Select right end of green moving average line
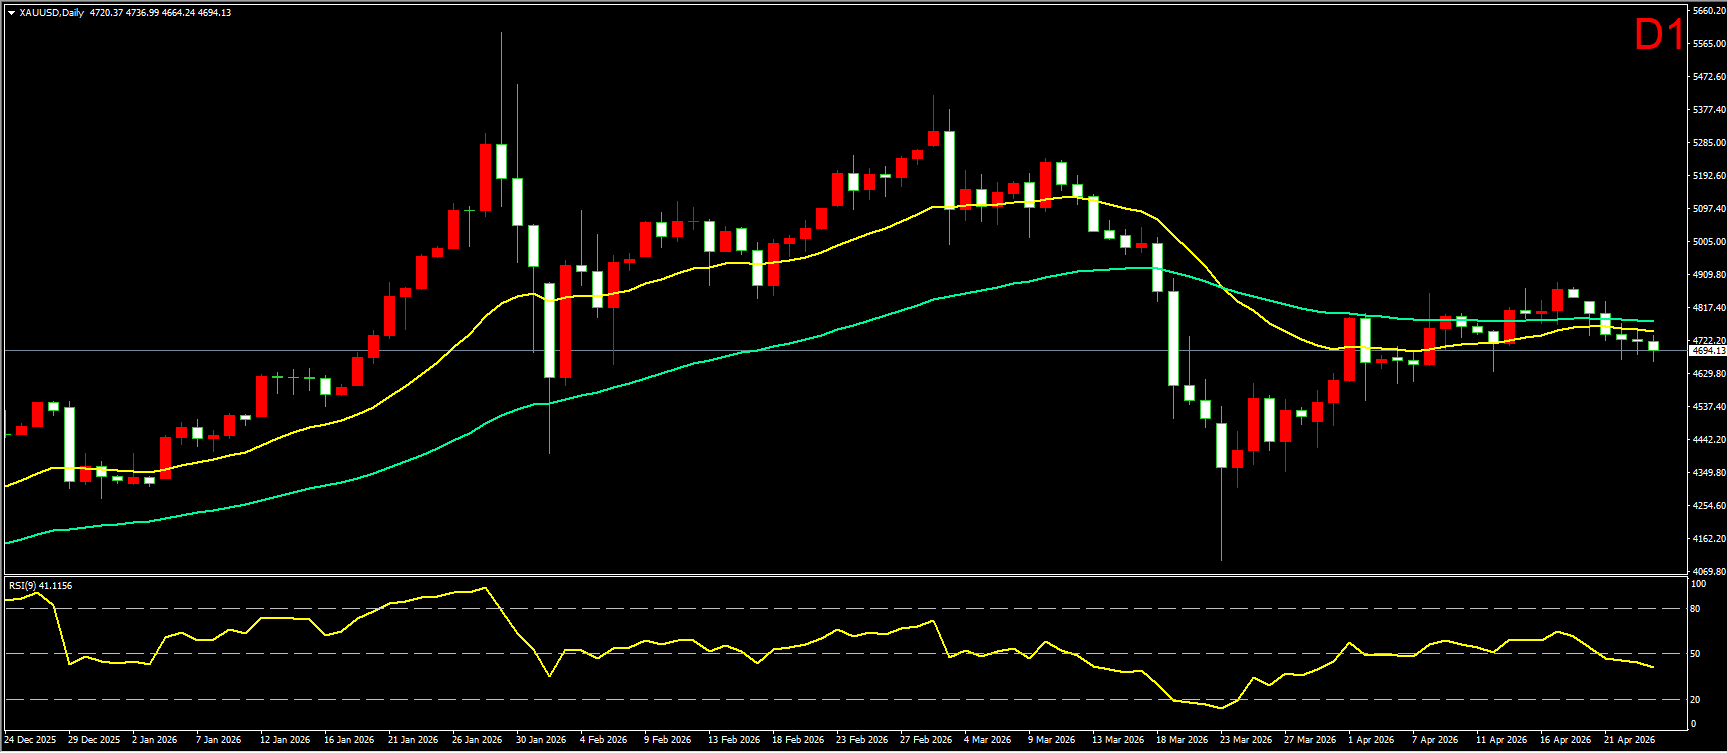This screenshot has width=1727, height=753. coord(1652,321)
